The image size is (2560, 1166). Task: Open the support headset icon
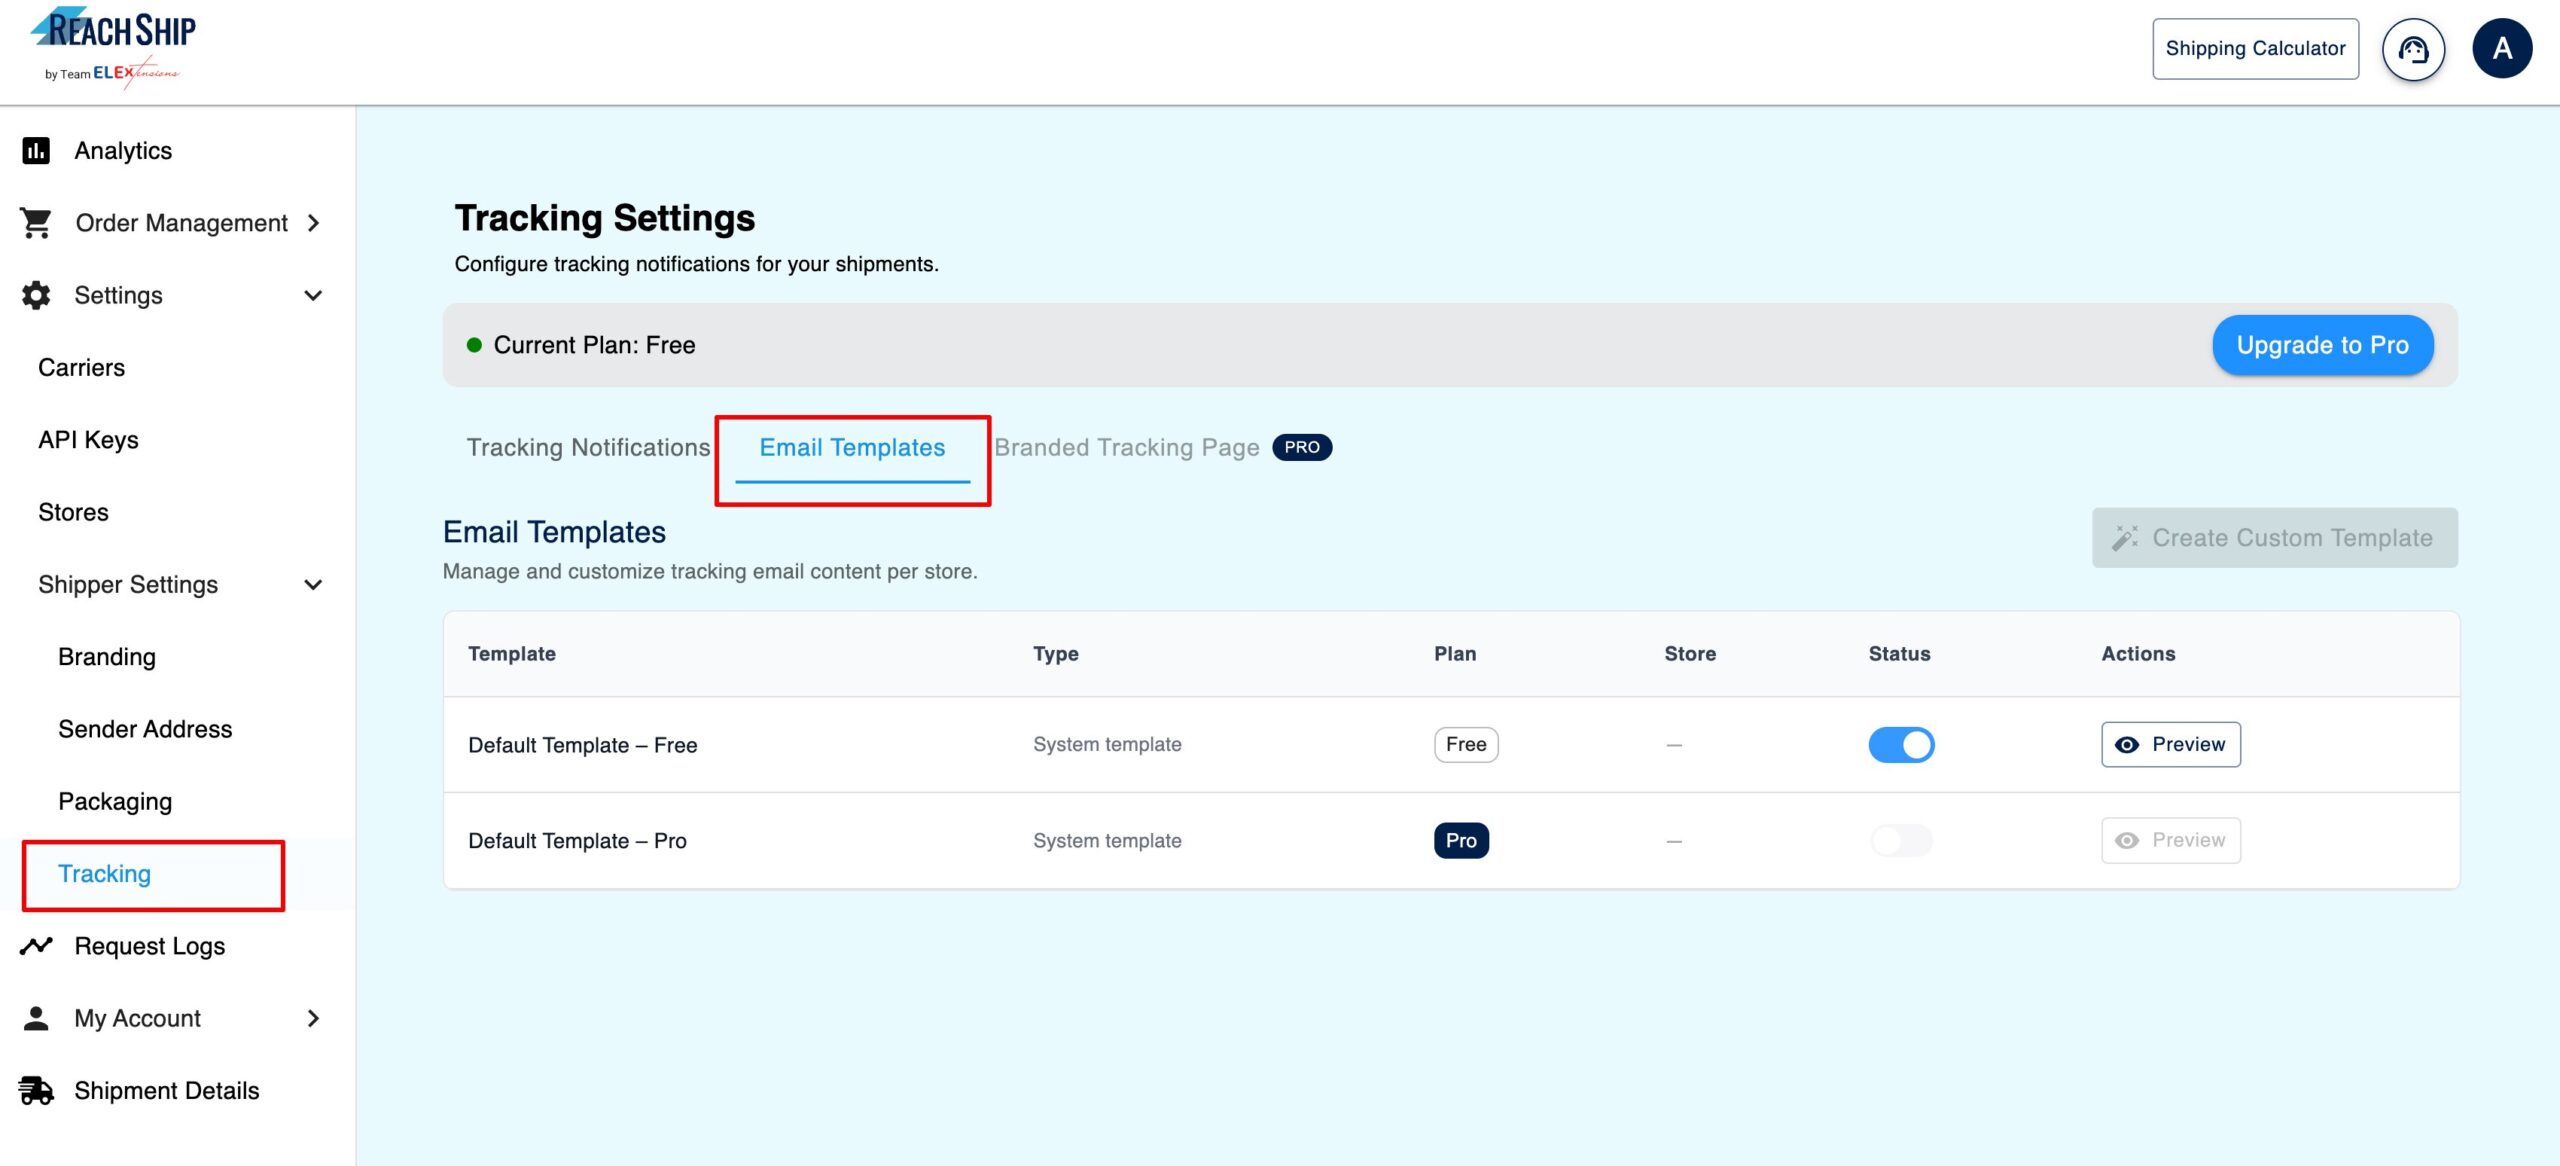[2413, 49]
